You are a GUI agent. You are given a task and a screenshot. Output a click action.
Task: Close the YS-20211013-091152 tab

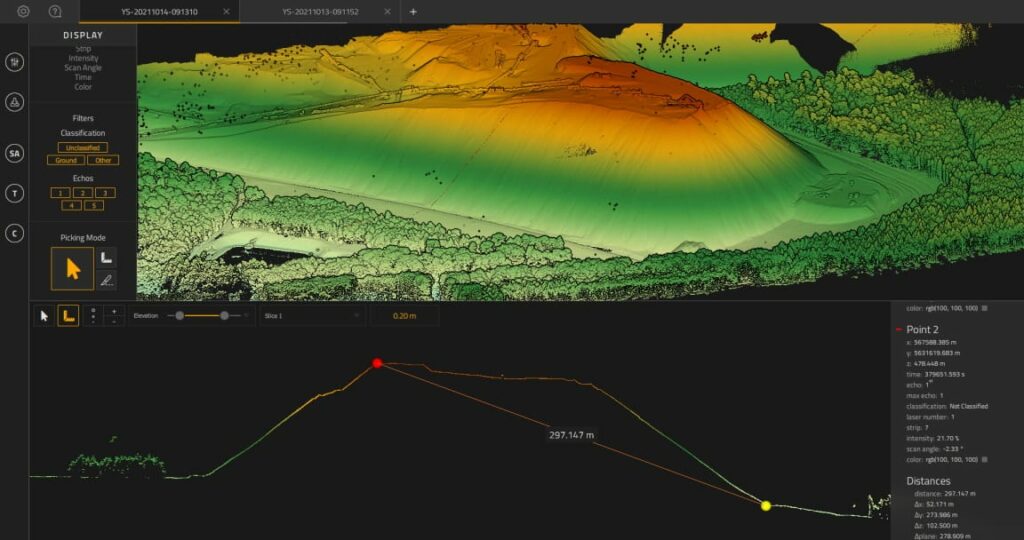[x=387, y=12]
